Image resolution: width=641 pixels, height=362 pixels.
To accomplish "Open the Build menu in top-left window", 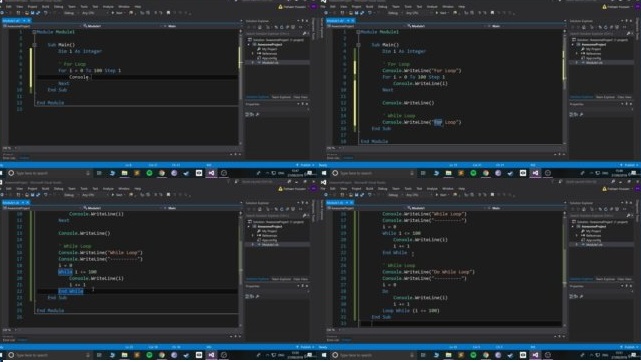I will click(x=45, y=7).
